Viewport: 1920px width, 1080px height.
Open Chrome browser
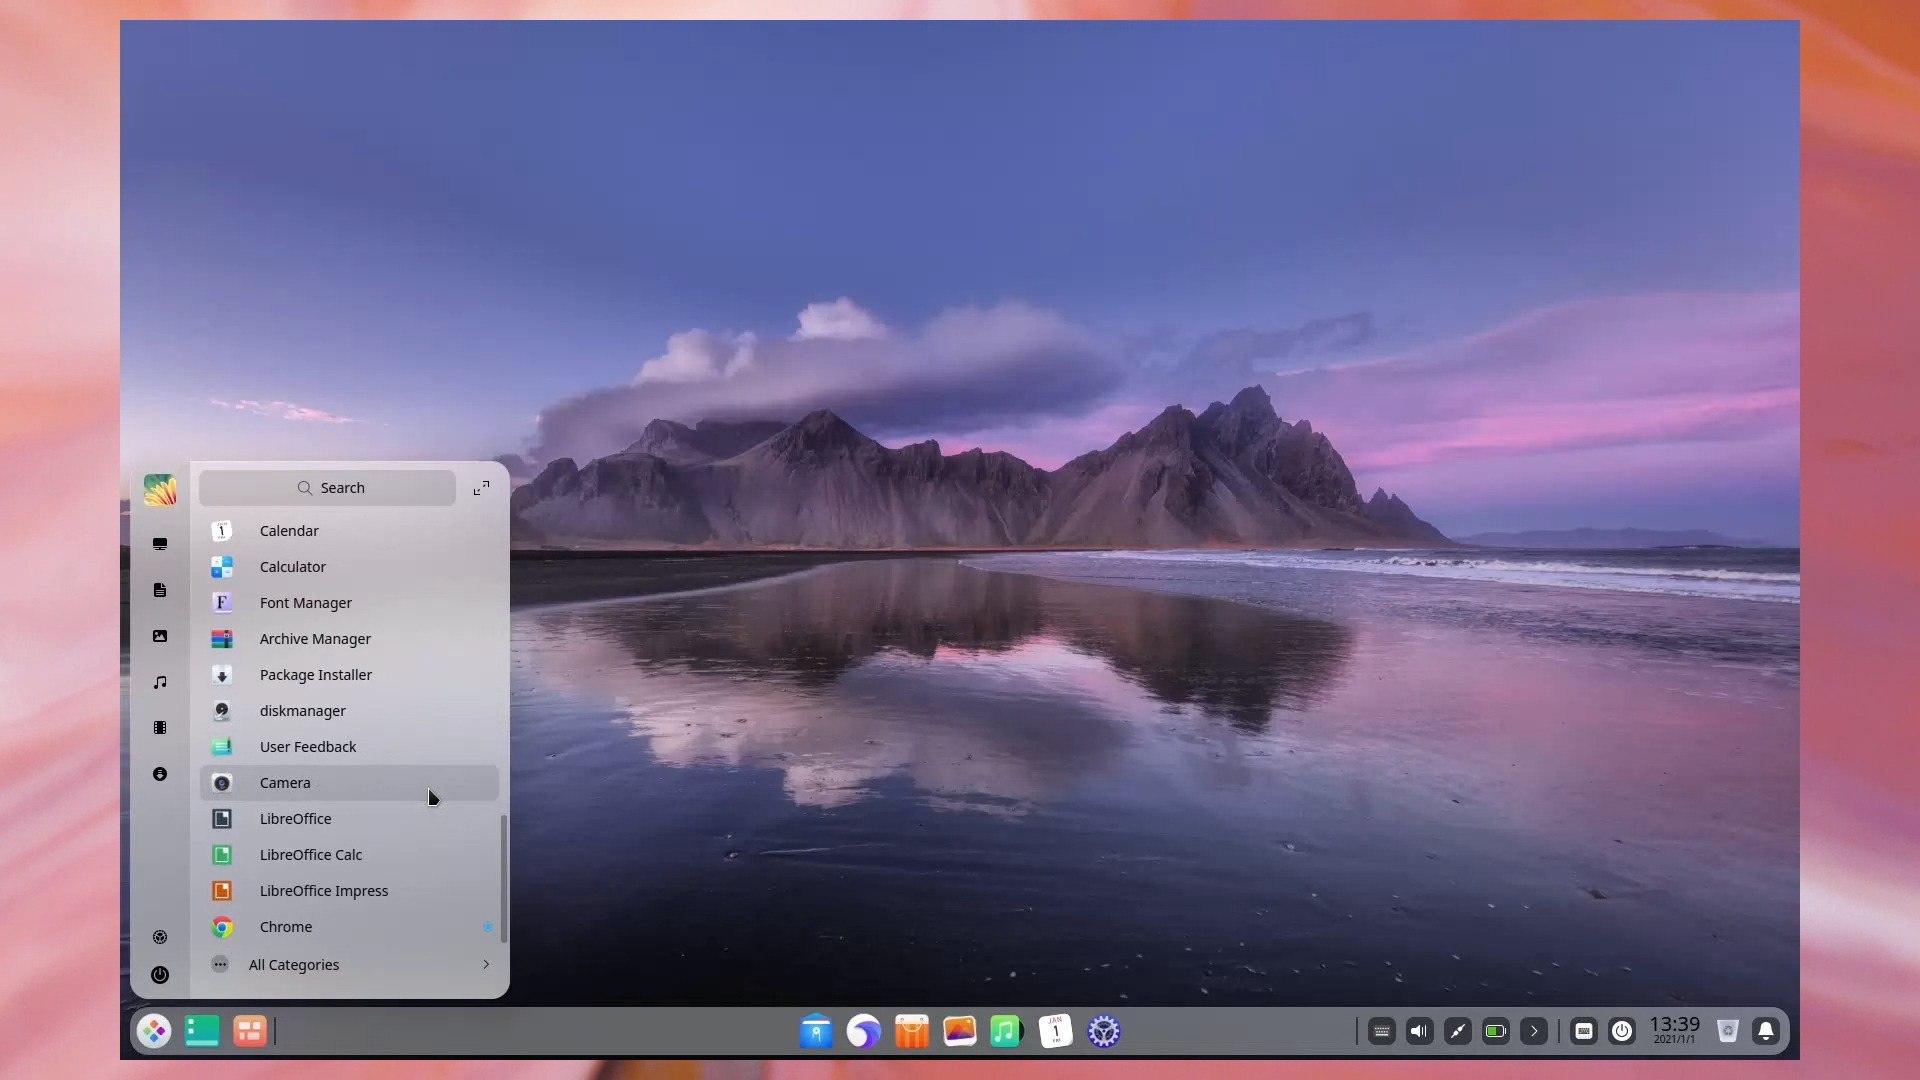pos(286,926)
